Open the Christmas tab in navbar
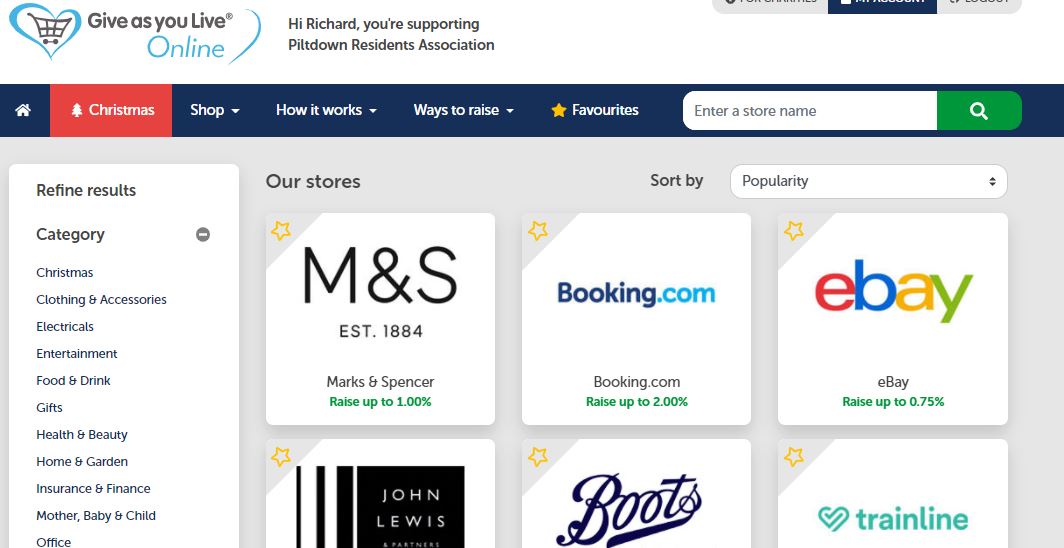The width and height of the screenshot is (1064, 548). click(111, 110)
